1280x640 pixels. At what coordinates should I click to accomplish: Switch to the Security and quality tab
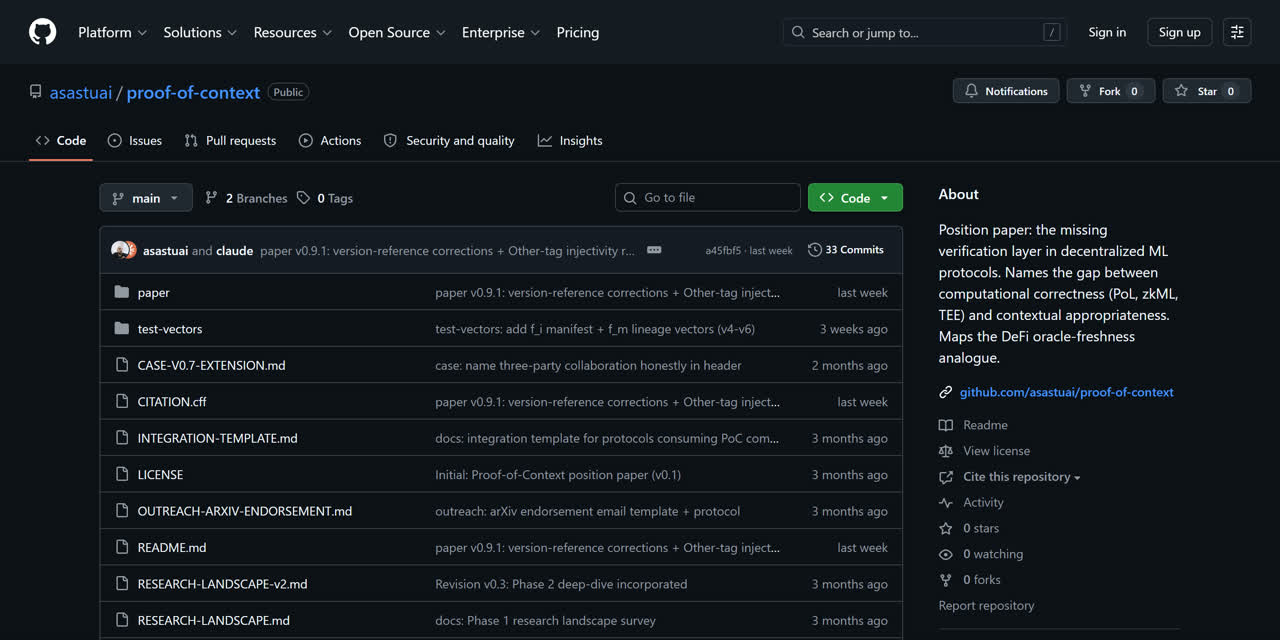pyautogui.click(x=449, y=141)
